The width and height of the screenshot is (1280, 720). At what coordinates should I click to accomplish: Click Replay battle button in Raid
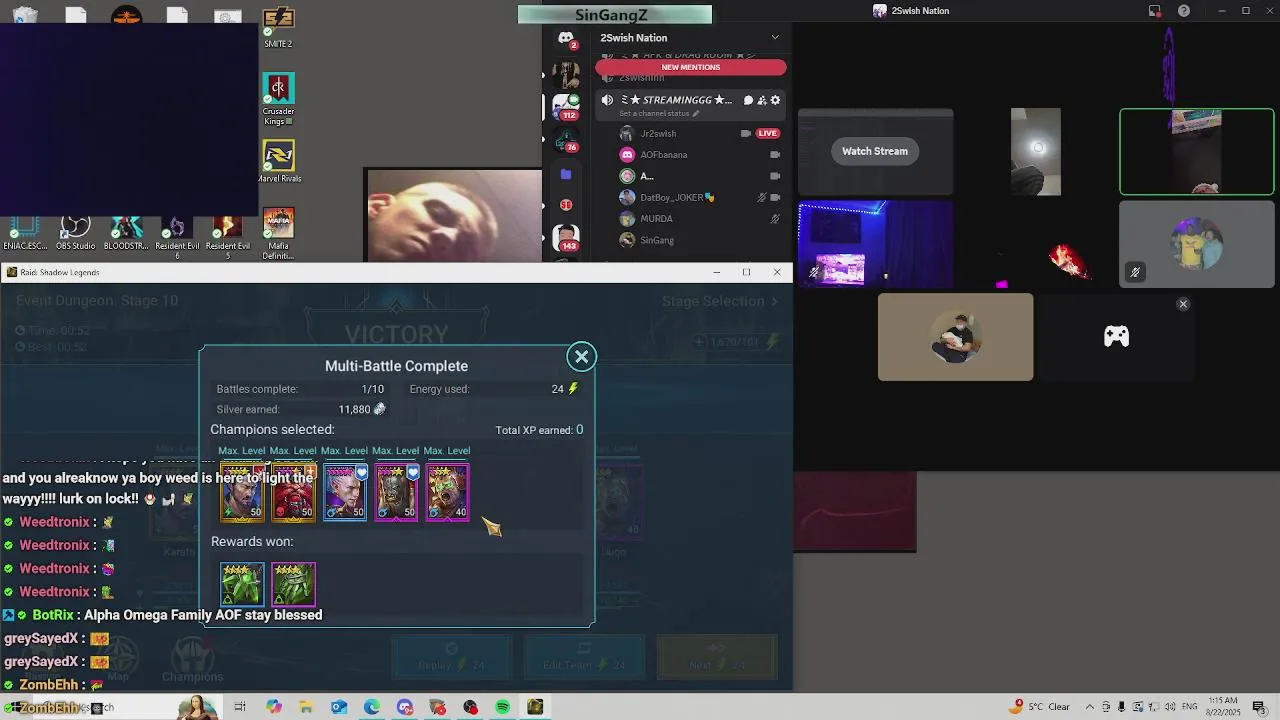[451, 659]
